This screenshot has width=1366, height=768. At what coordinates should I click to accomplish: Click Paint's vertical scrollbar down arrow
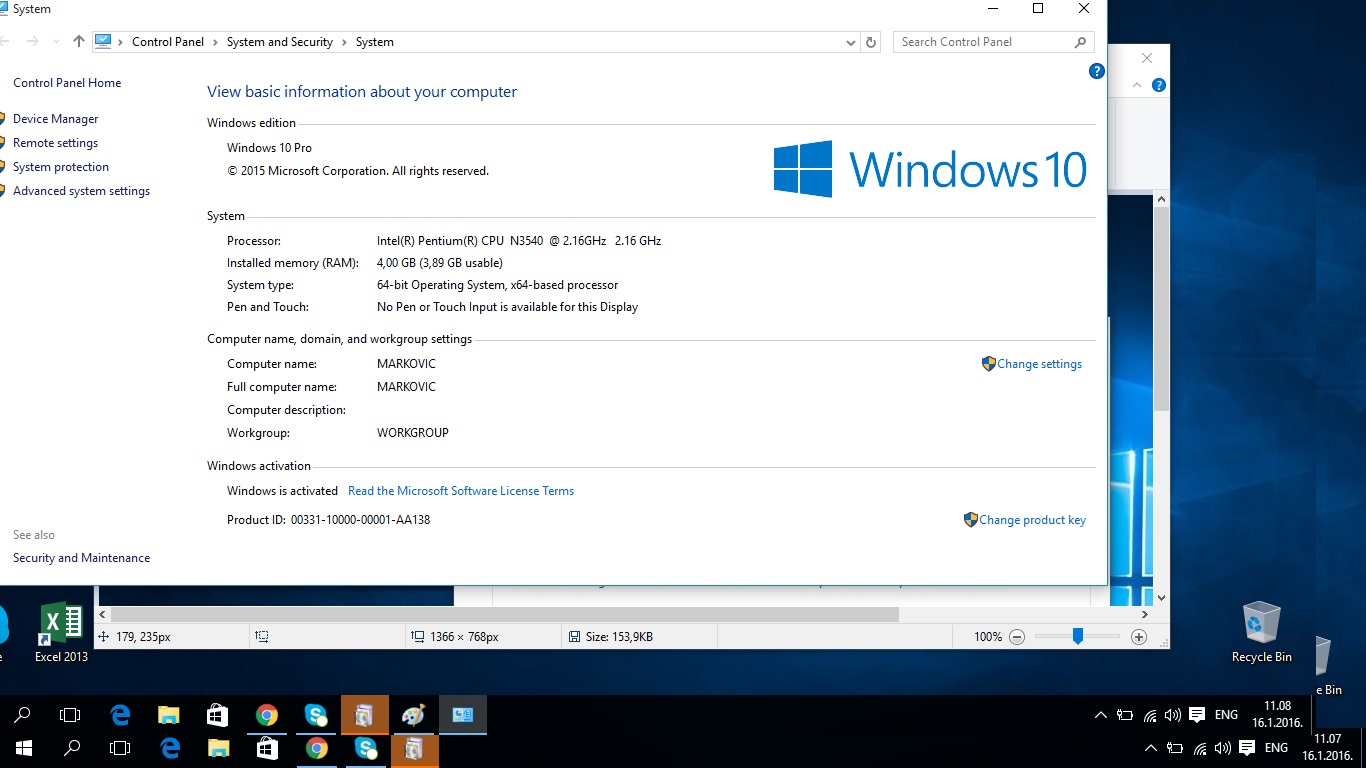1161,597
